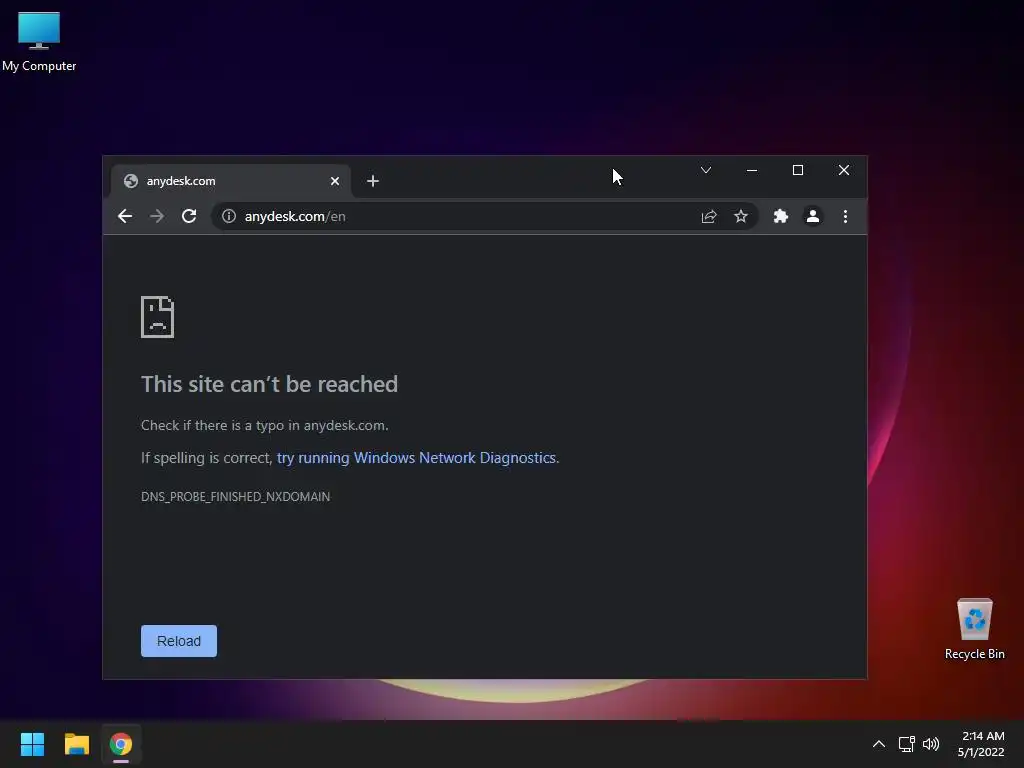
Task: Share this page icon
Action: (x=709, y=216)
